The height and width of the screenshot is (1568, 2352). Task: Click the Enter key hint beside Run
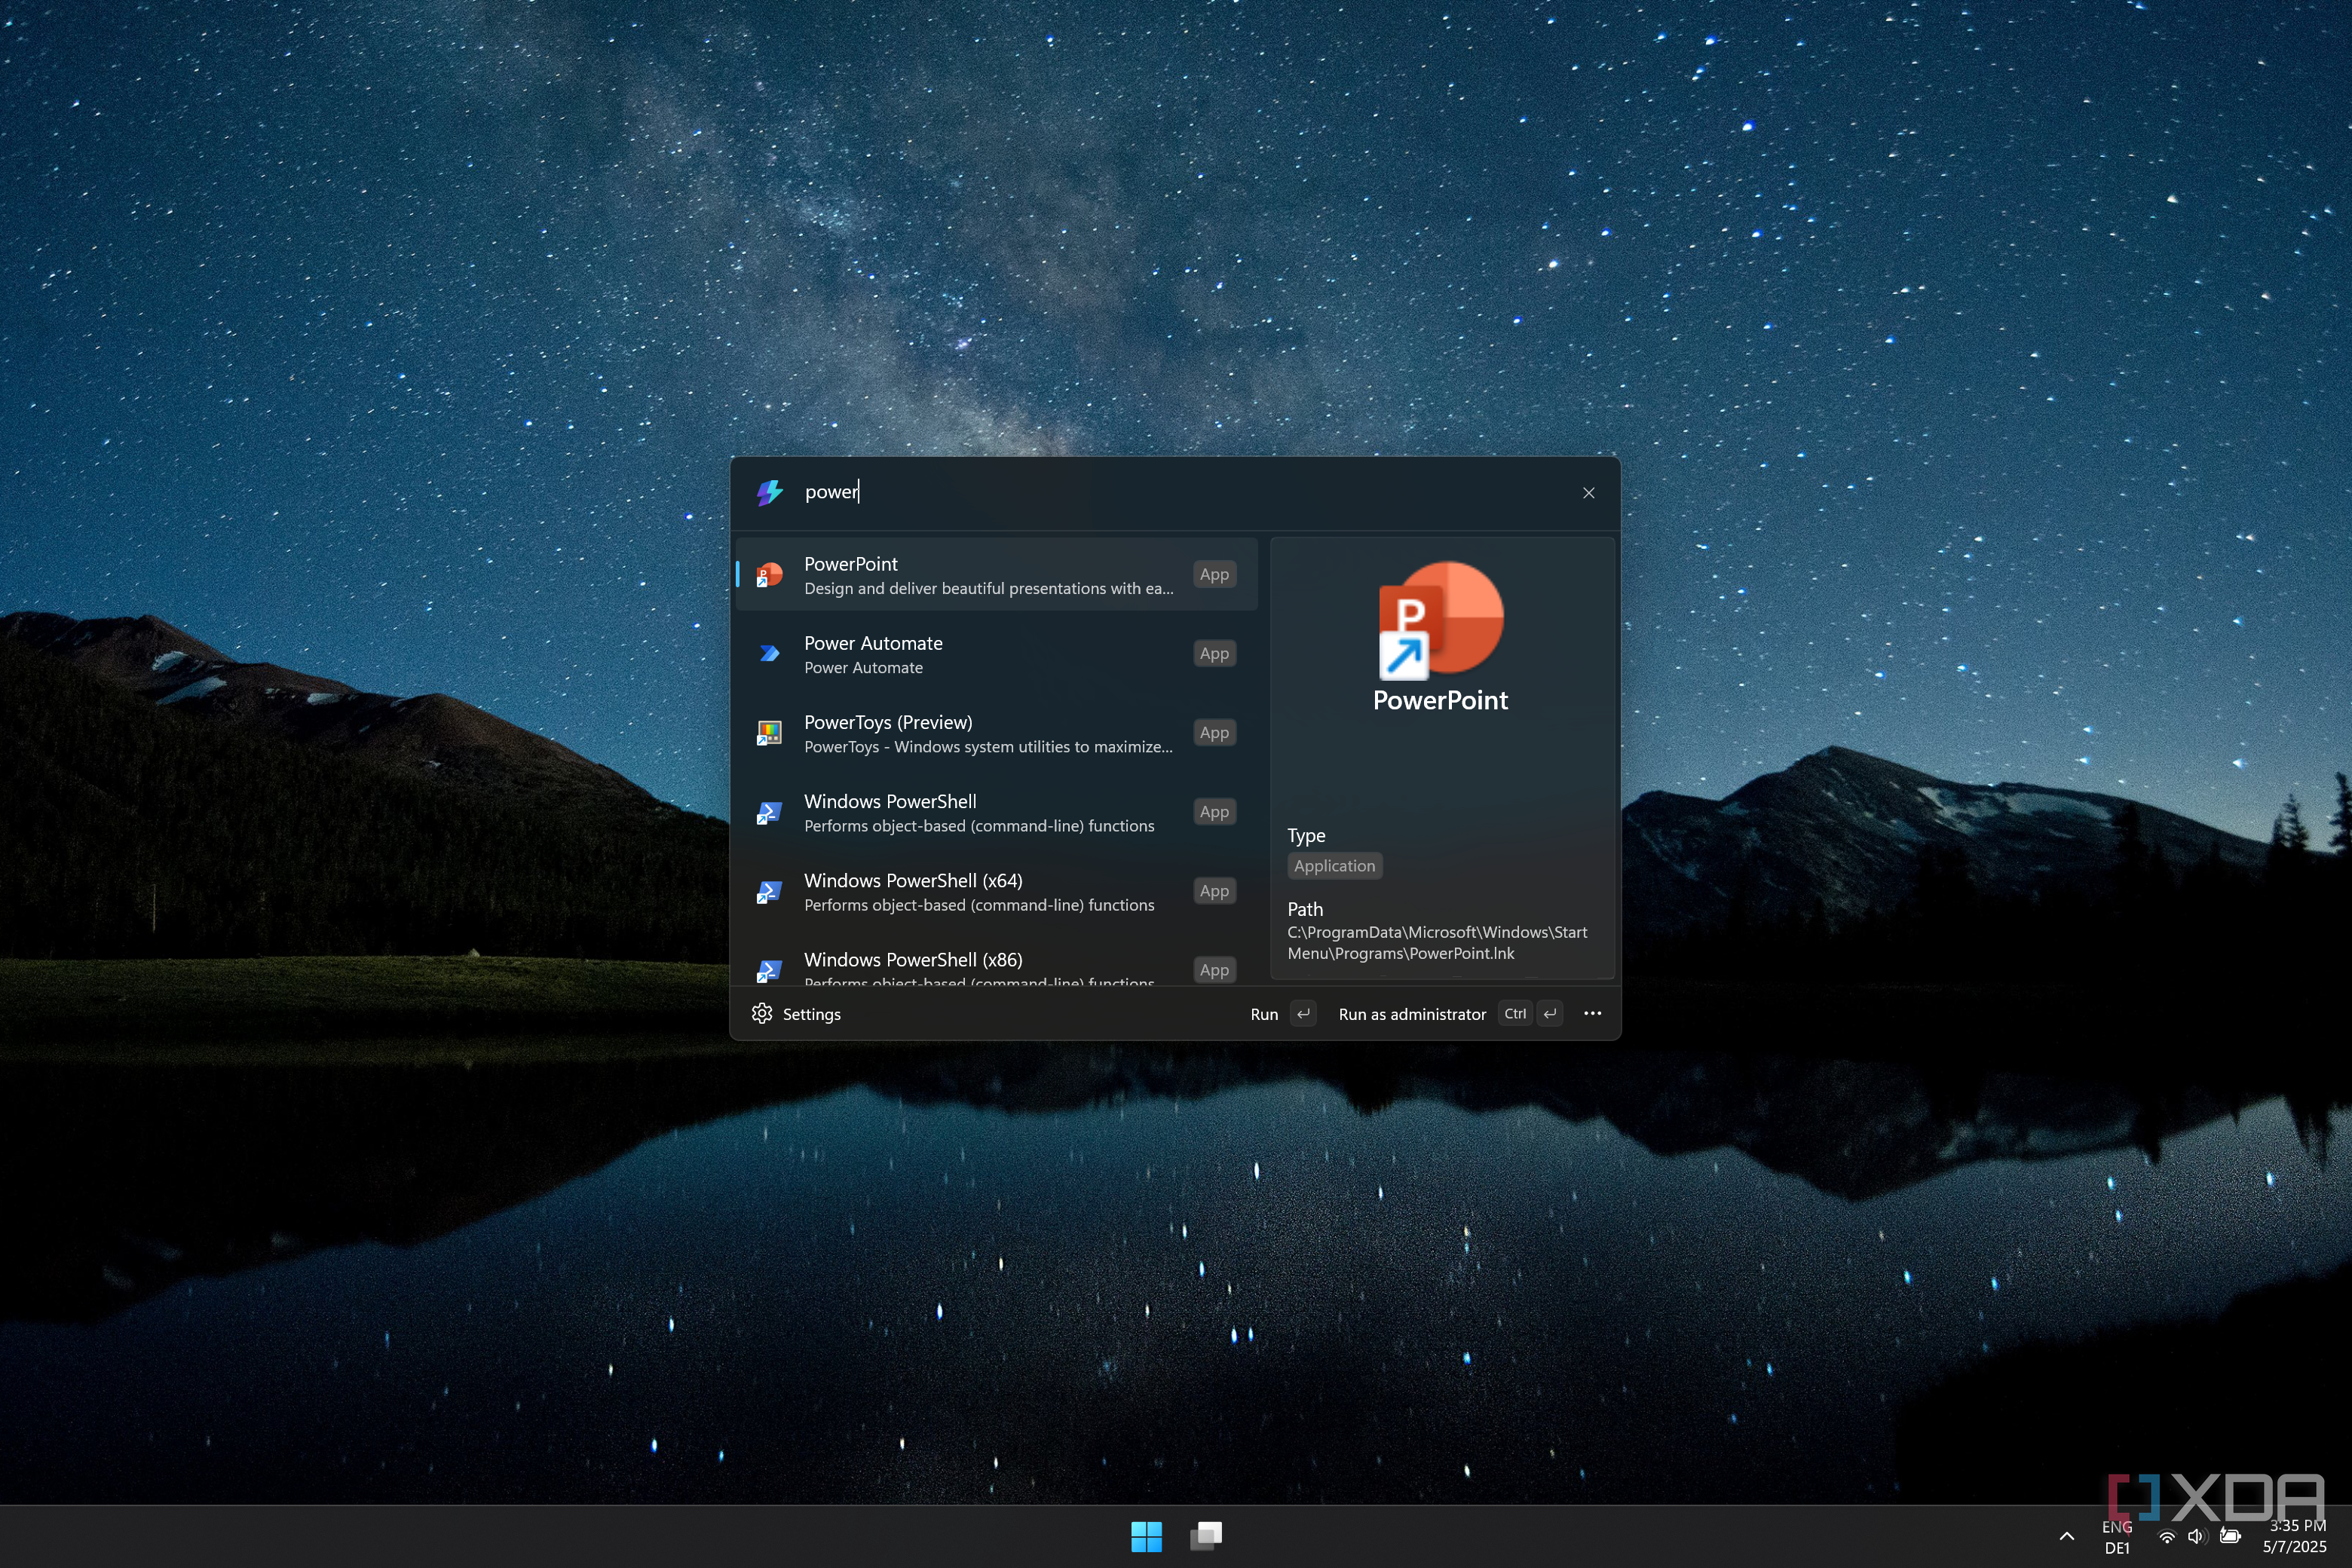tap(1303, 1014)
